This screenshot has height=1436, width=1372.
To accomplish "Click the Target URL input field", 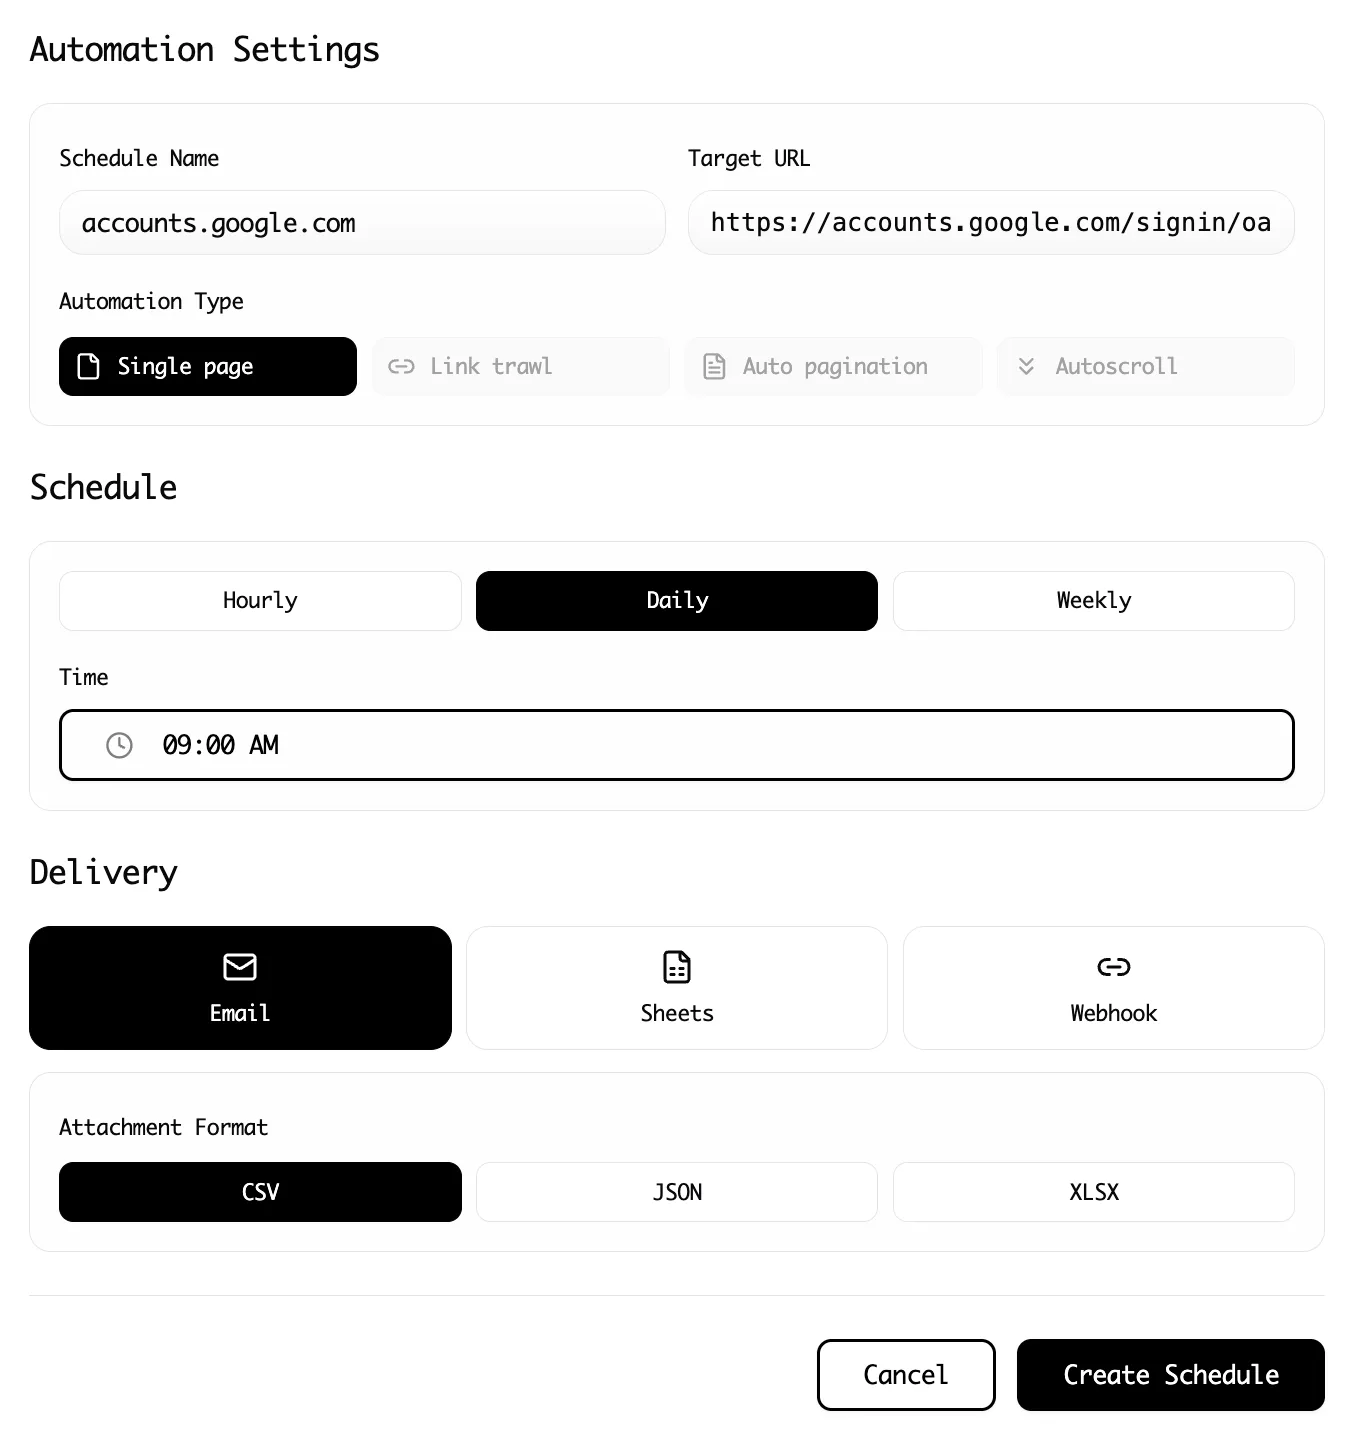I will 991,222.
